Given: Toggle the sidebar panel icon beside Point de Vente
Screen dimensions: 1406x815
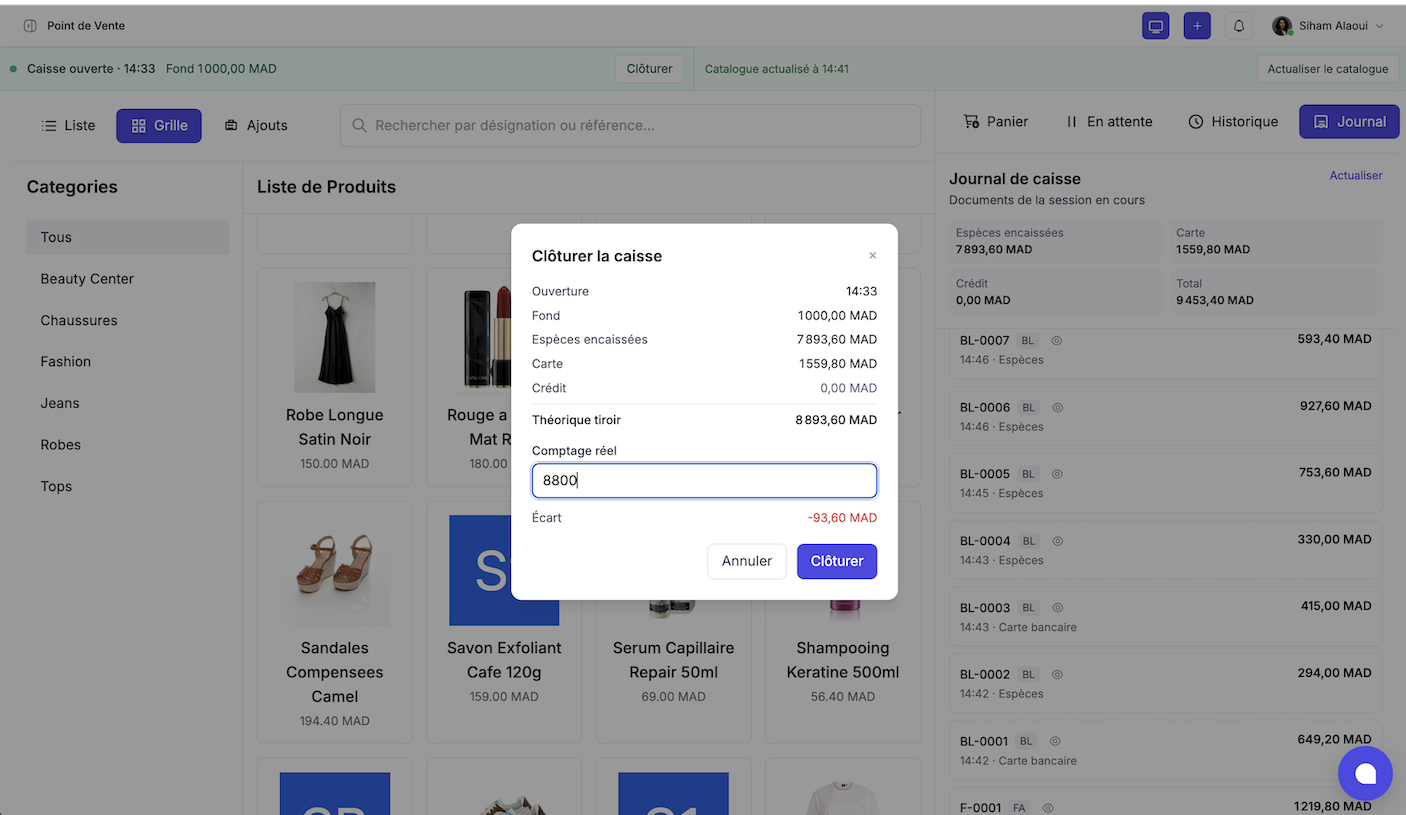Looking at the screenshot, I should 30,26.
